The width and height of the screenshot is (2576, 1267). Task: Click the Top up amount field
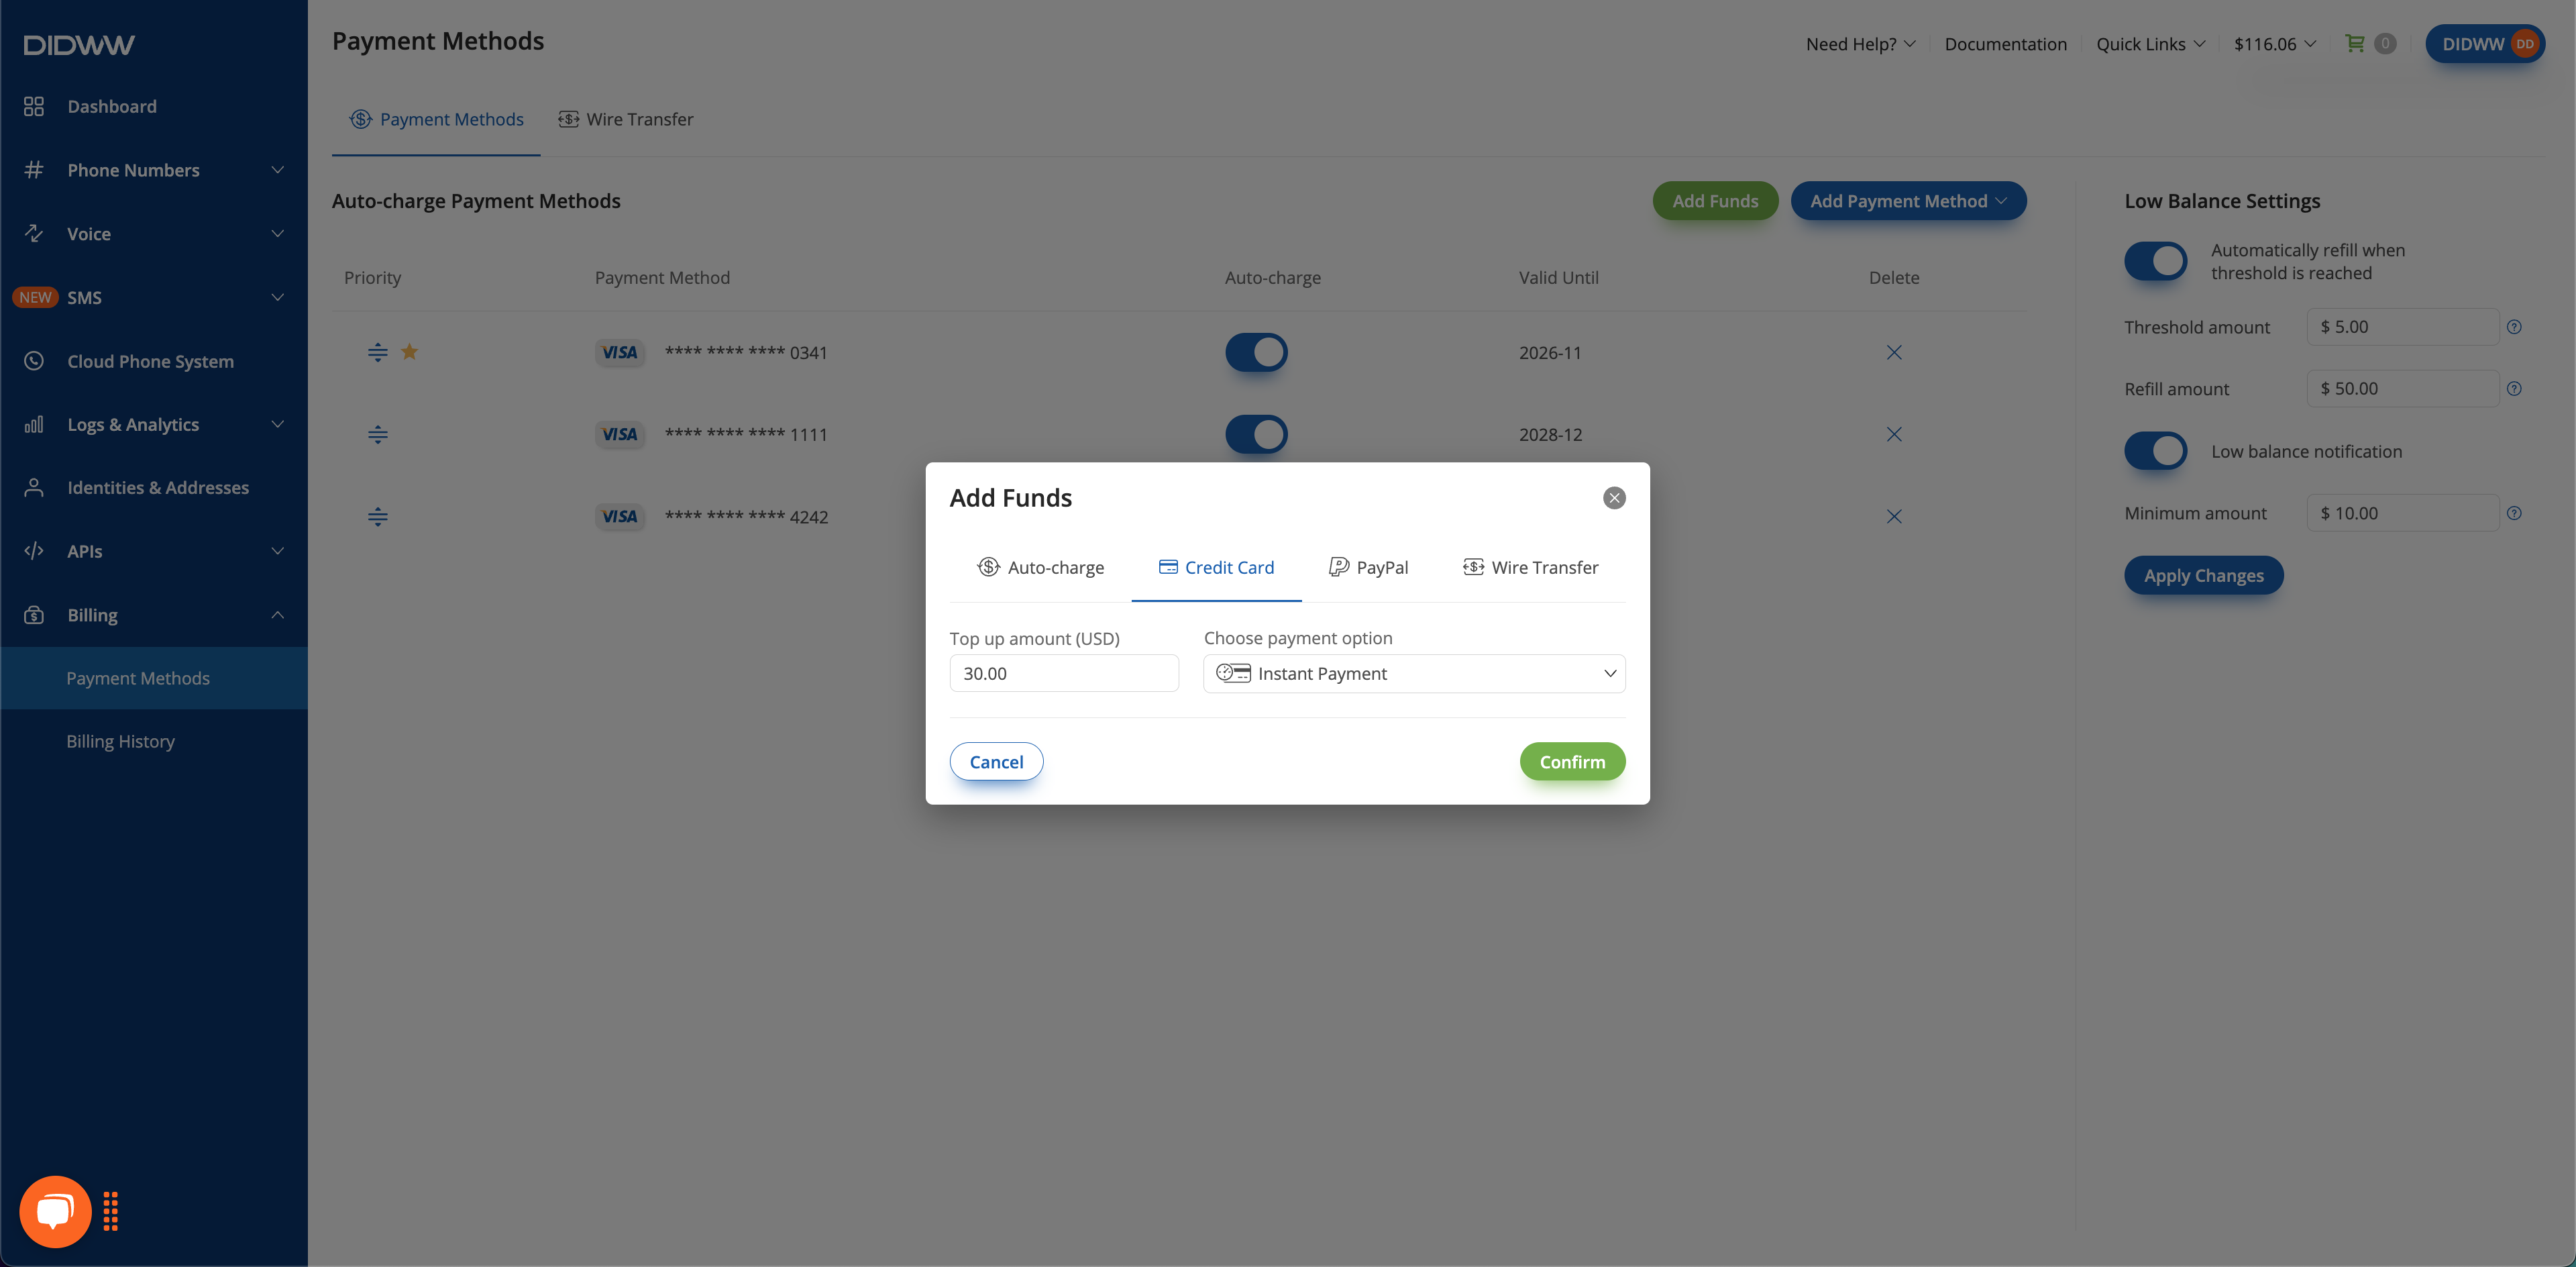click(1063, 673)
